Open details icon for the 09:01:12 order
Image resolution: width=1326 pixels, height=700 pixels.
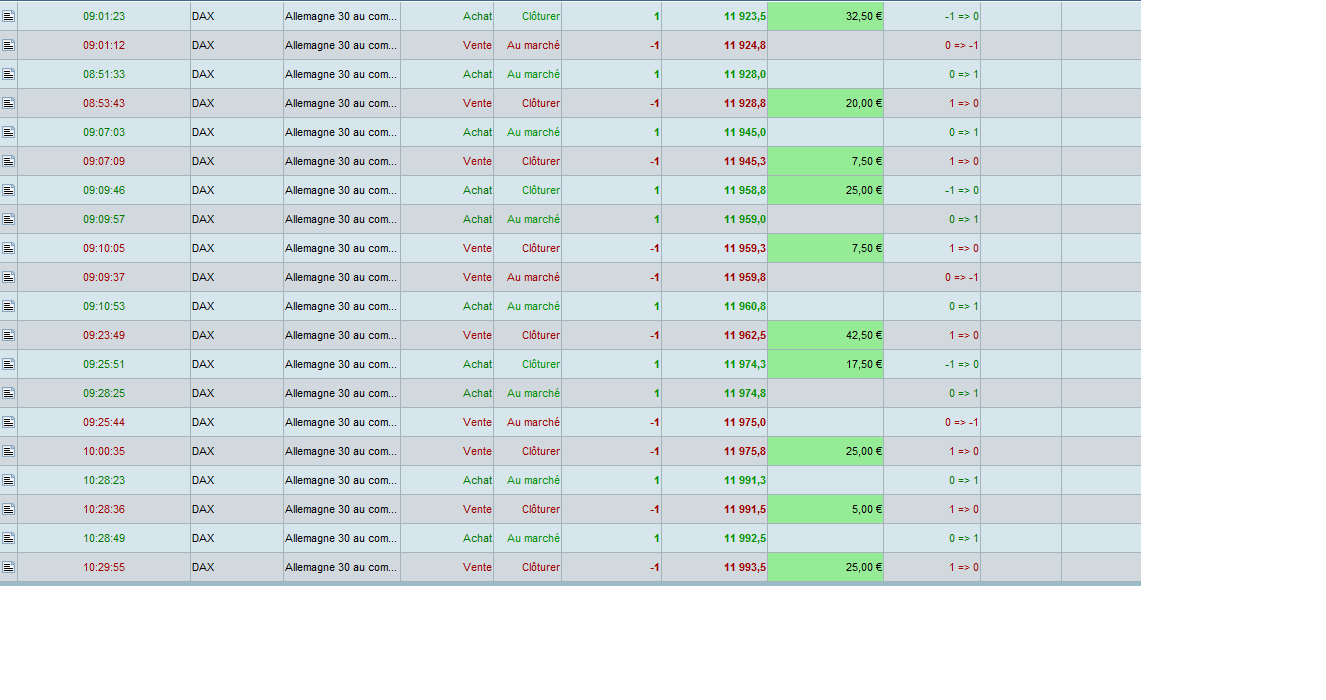[8, 45]
